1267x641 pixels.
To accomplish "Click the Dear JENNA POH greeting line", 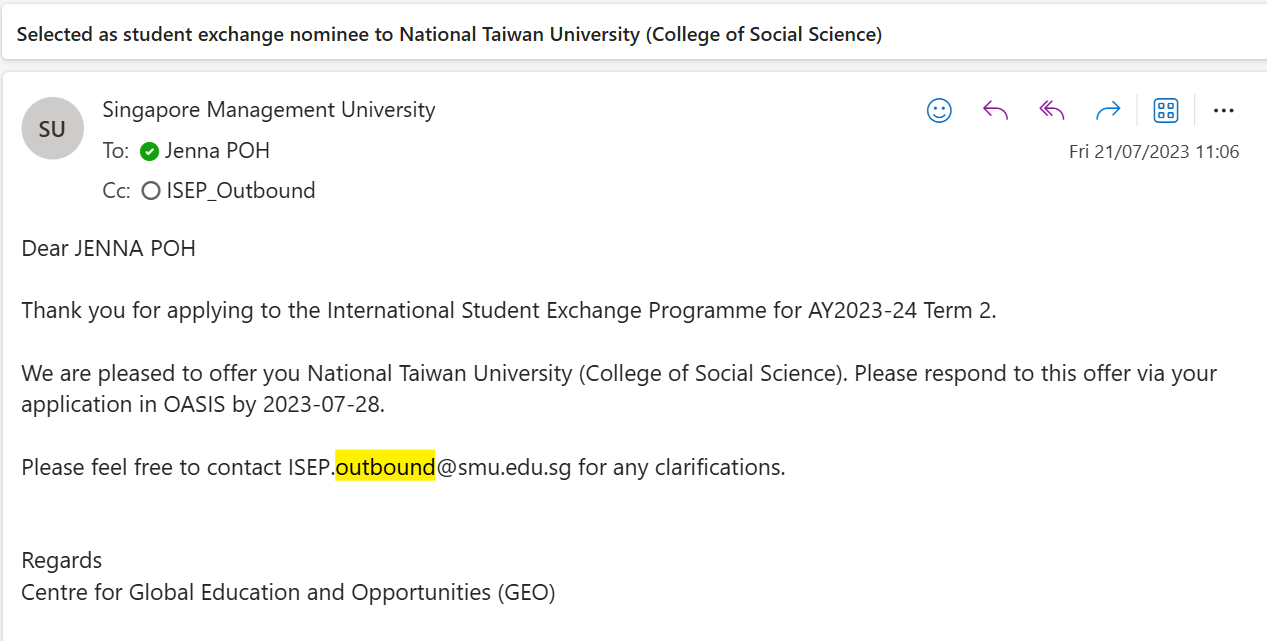I will coord(108,248).
